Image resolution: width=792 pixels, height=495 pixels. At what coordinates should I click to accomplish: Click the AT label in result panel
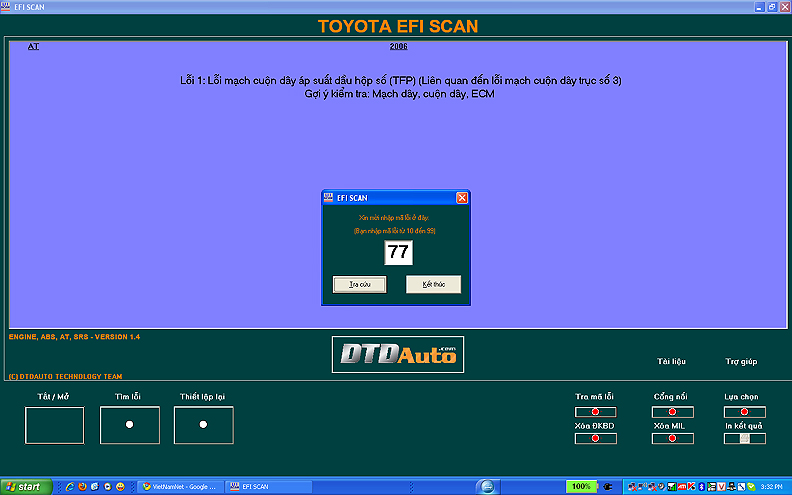pos(33,46)
